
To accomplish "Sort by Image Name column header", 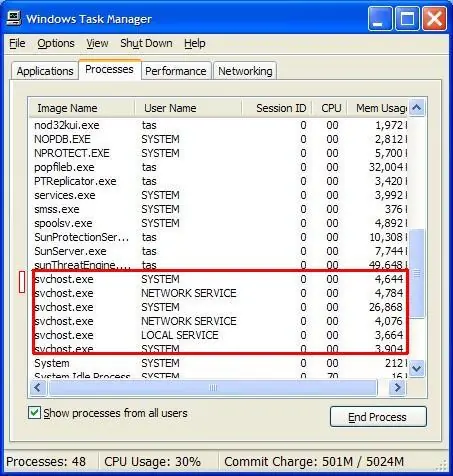I will 82,108.
